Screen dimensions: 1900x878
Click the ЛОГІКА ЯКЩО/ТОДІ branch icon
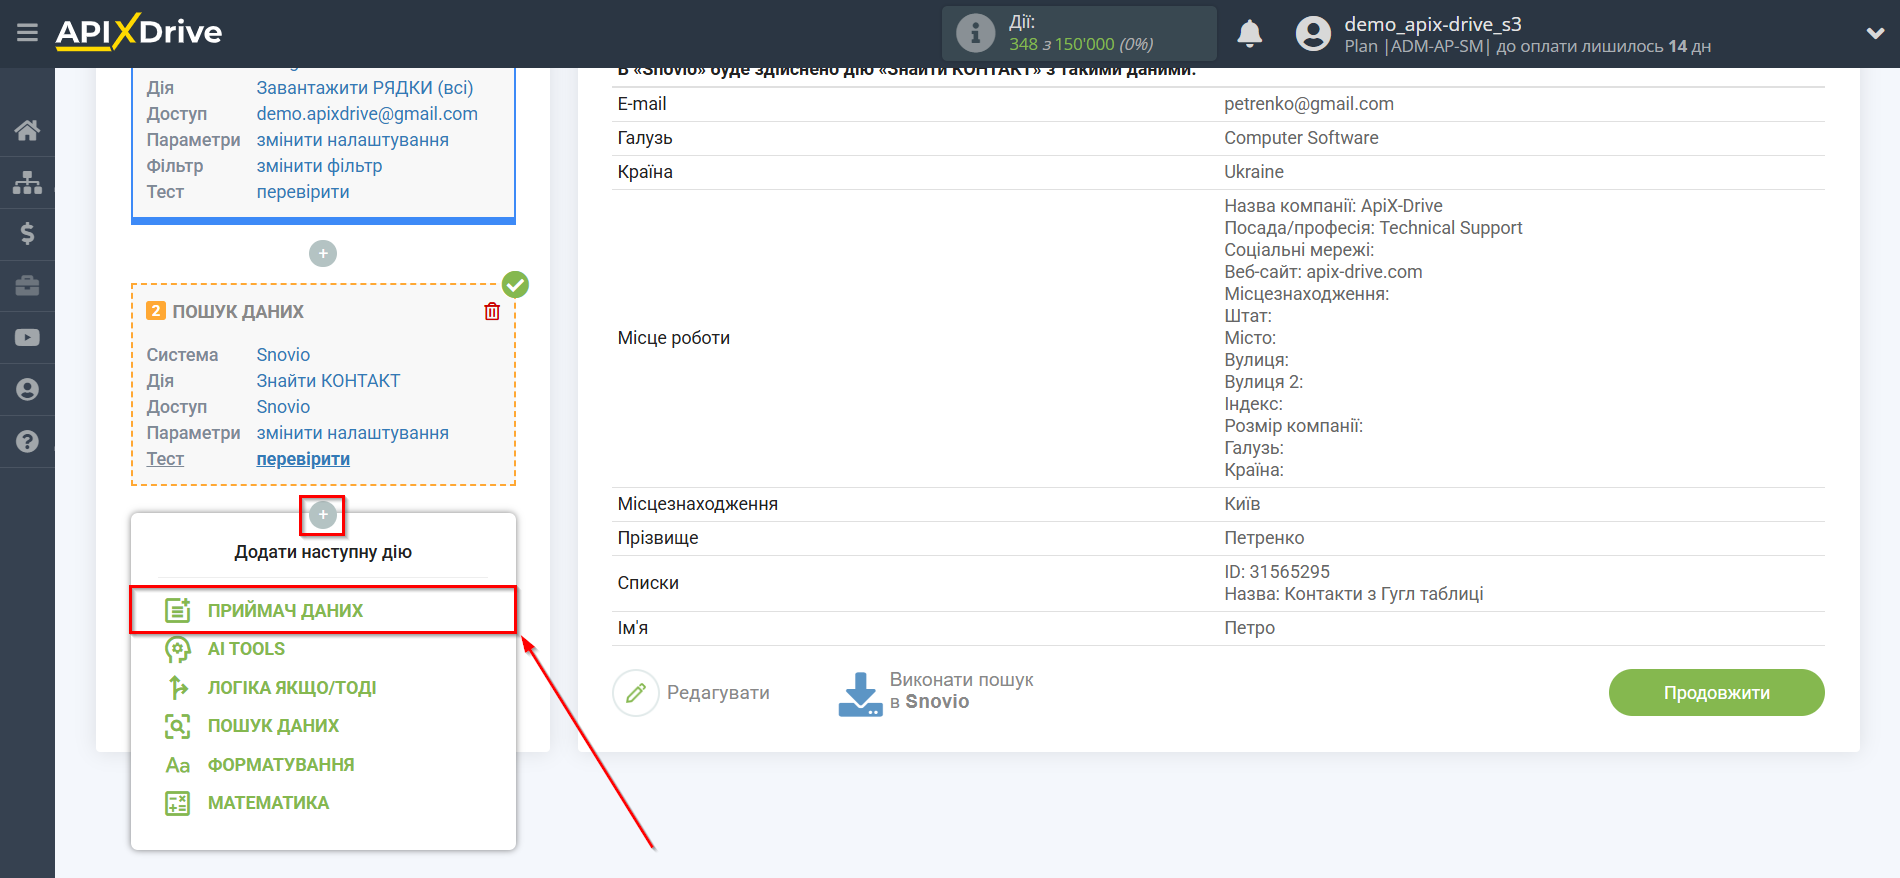click(x=178, y=688)
